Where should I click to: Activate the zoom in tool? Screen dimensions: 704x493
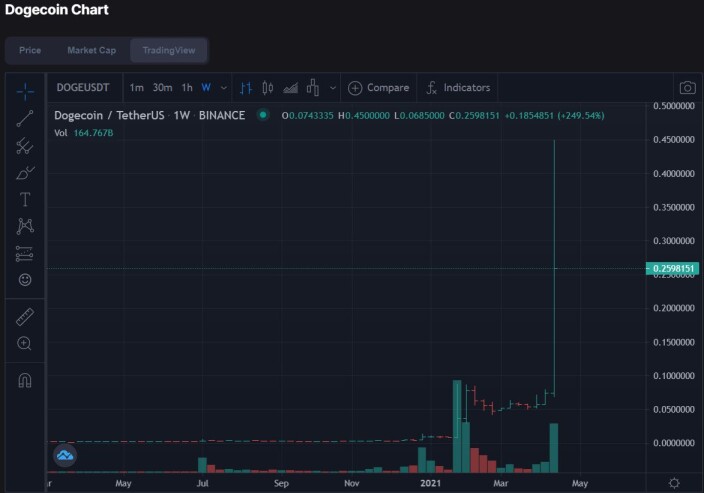pyautogui.click(x=24, y=344)
